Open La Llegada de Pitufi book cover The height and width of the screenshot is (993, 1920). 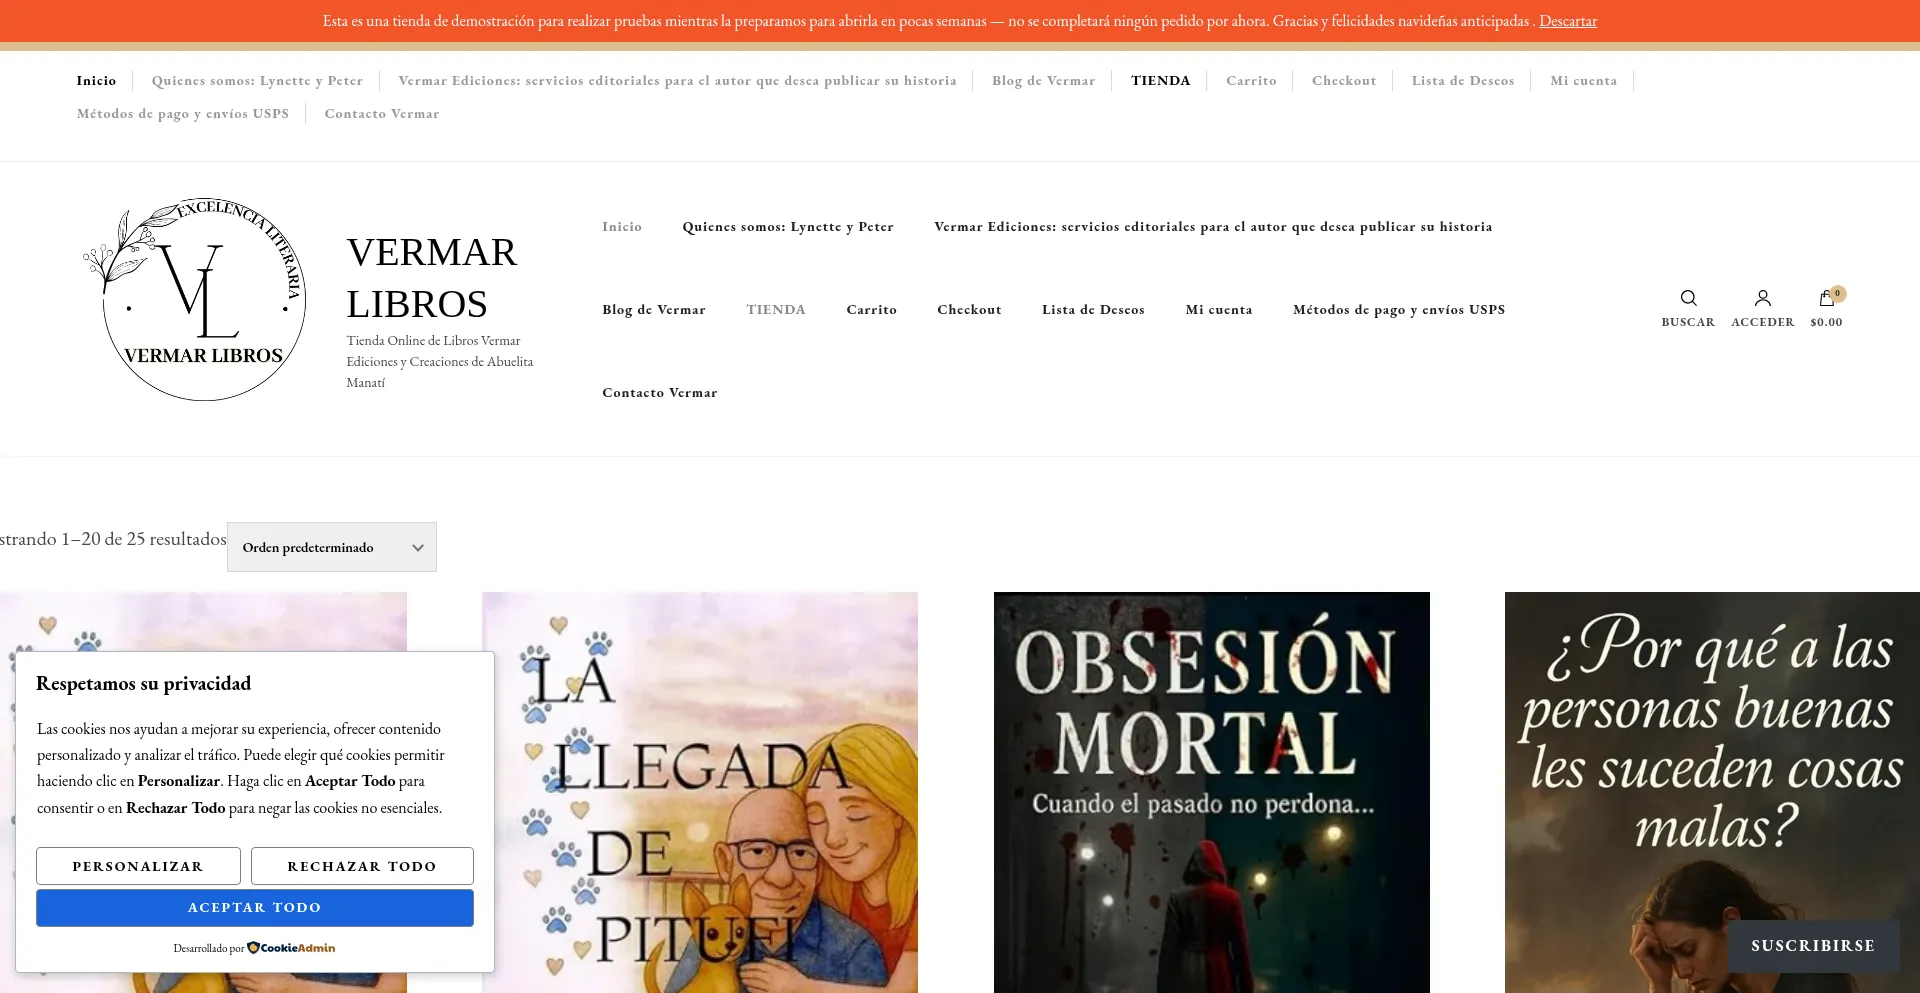[x=700, y=790]
